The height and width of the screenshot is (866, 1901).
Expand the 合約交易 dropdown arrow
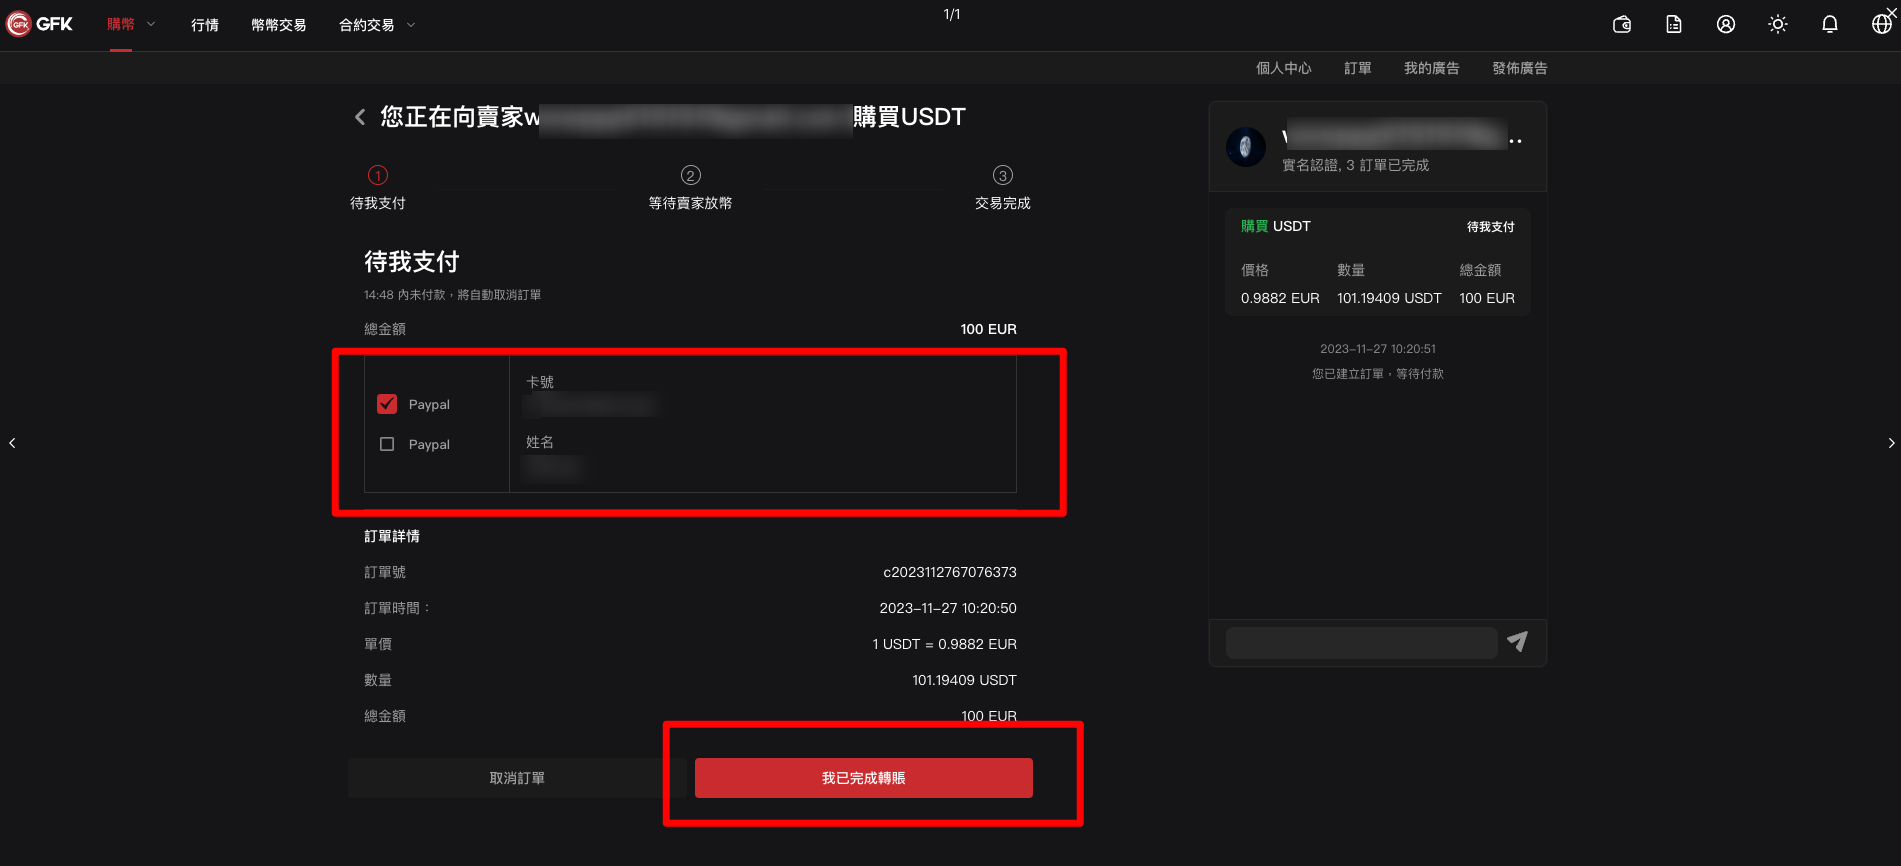[x=411, y=25]
